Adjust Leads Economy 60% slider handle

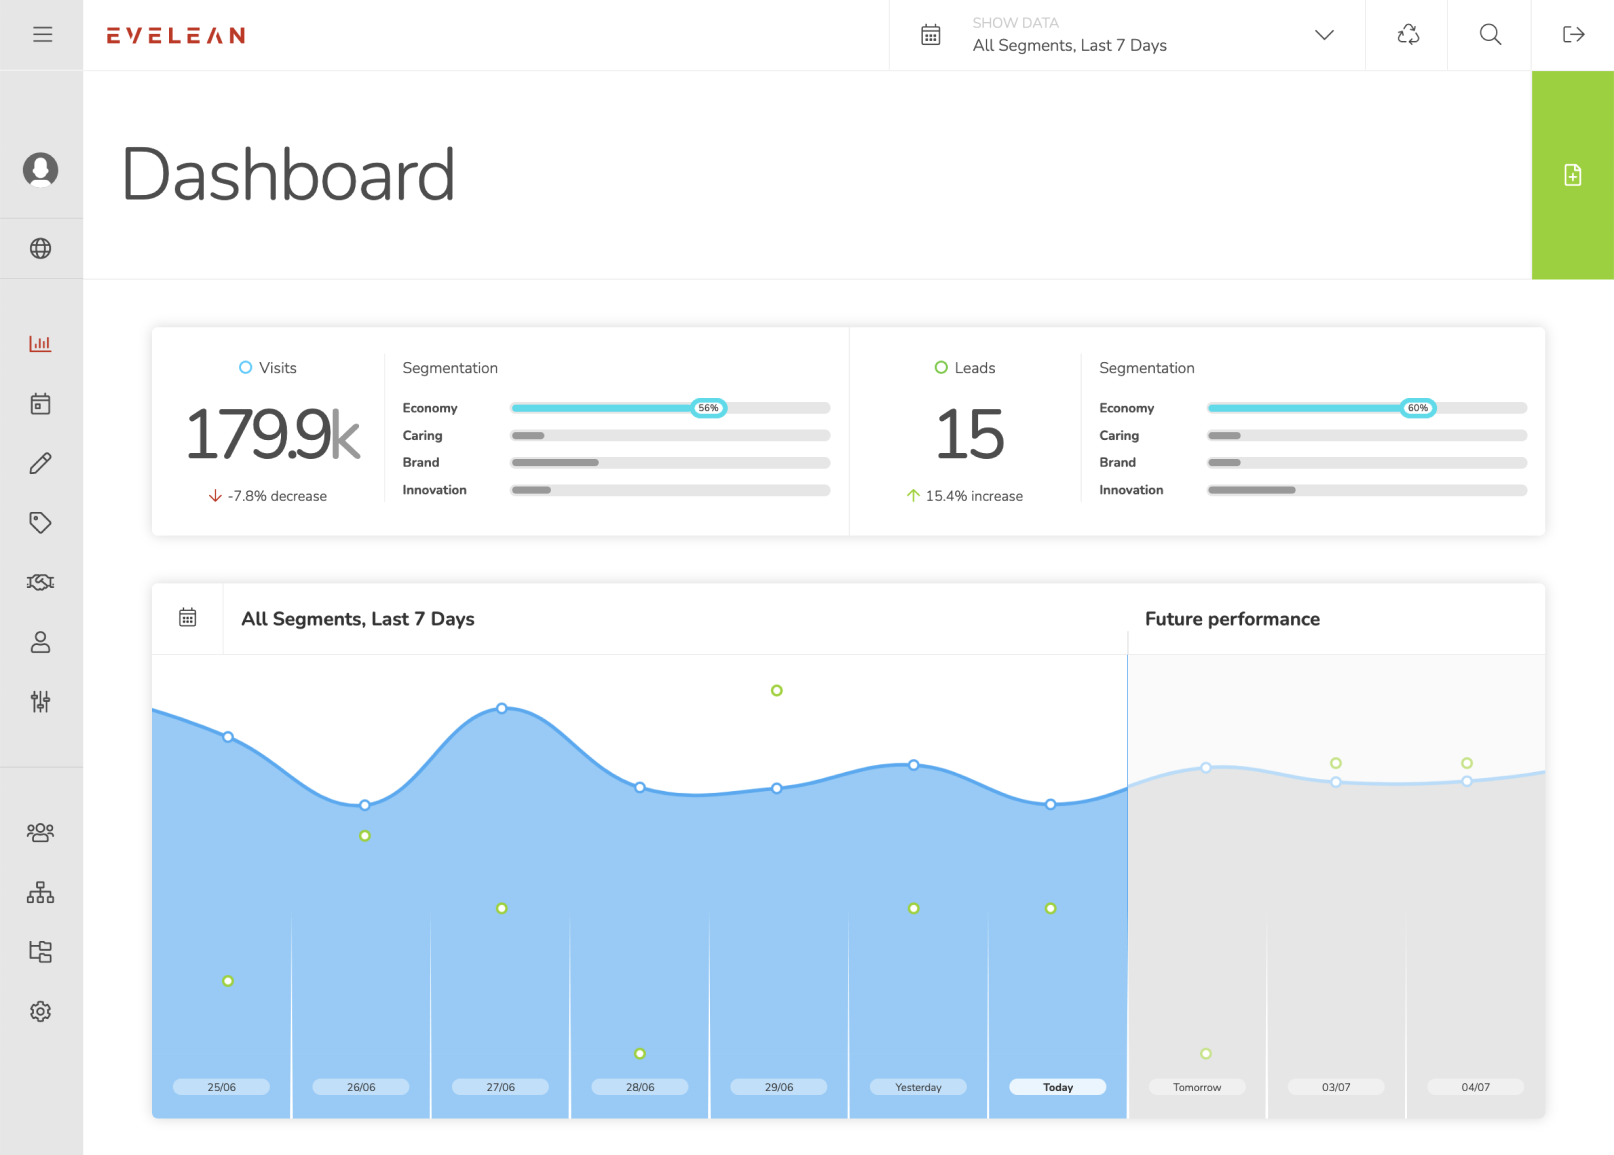pyautogui.click(x=1418, y=408)
